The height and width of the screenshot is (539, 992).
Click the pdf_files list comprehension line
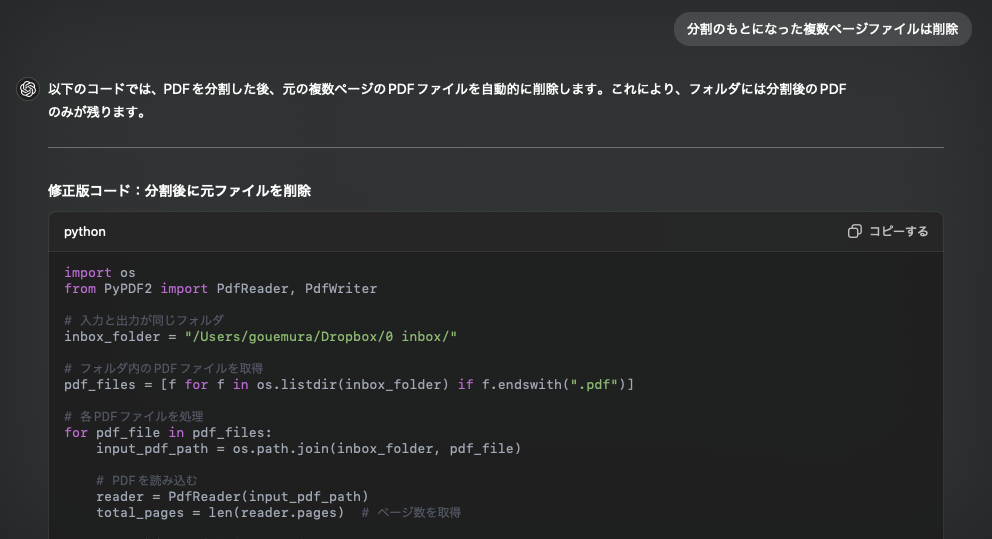(x=349, y=385)
